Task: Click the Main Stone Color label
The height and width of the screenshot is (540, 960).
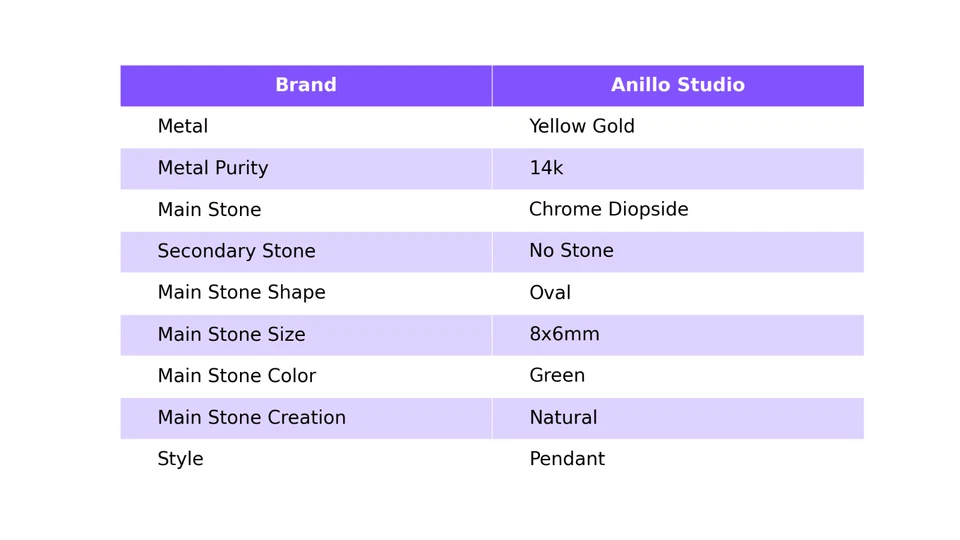Action: [x=236, y=377]
